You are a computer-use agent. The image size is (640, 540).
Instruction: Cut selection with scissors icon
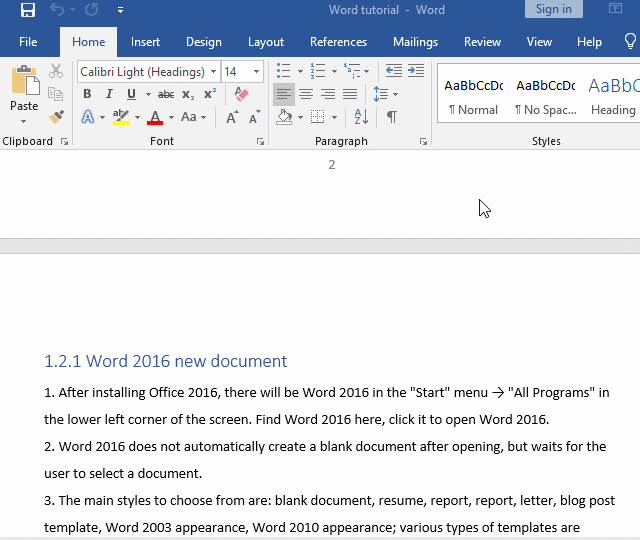coord(56,71)
